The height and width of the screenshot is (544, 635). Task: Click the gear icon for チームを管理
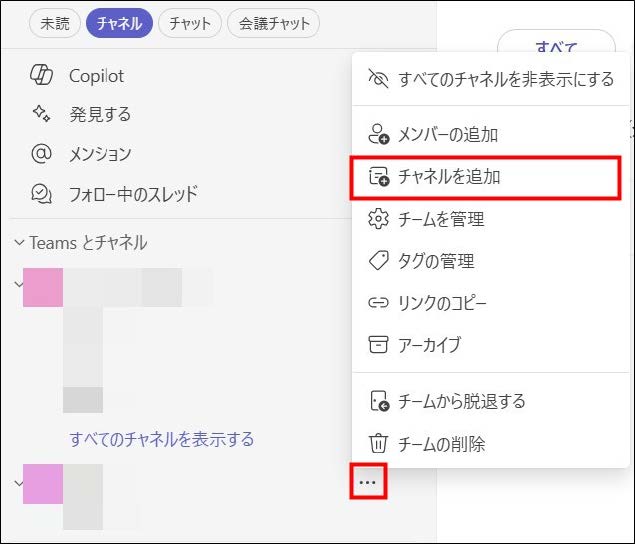pos(378,219)
